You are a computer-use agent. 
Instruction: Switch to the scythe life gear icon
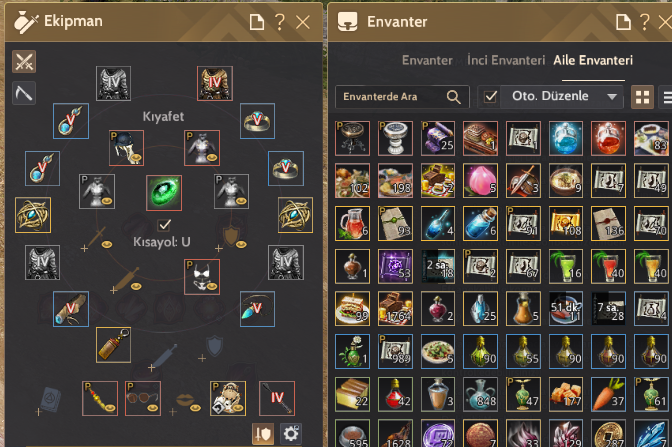click(24, 93)
